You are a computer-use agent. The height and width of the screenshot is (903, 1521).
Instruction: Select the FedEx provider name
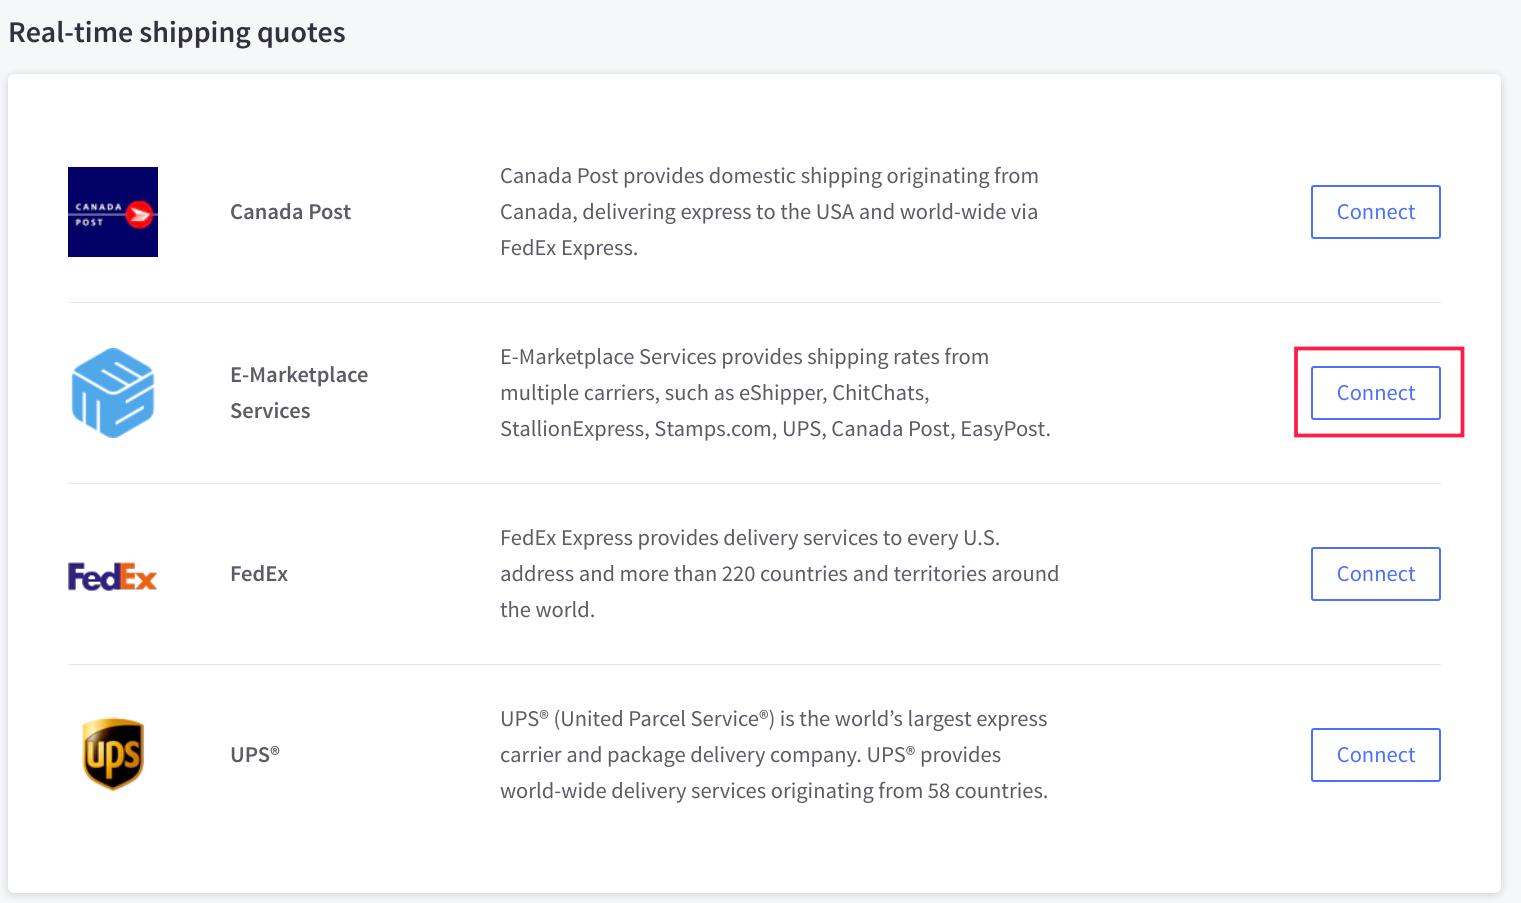(x=259, y=574)
